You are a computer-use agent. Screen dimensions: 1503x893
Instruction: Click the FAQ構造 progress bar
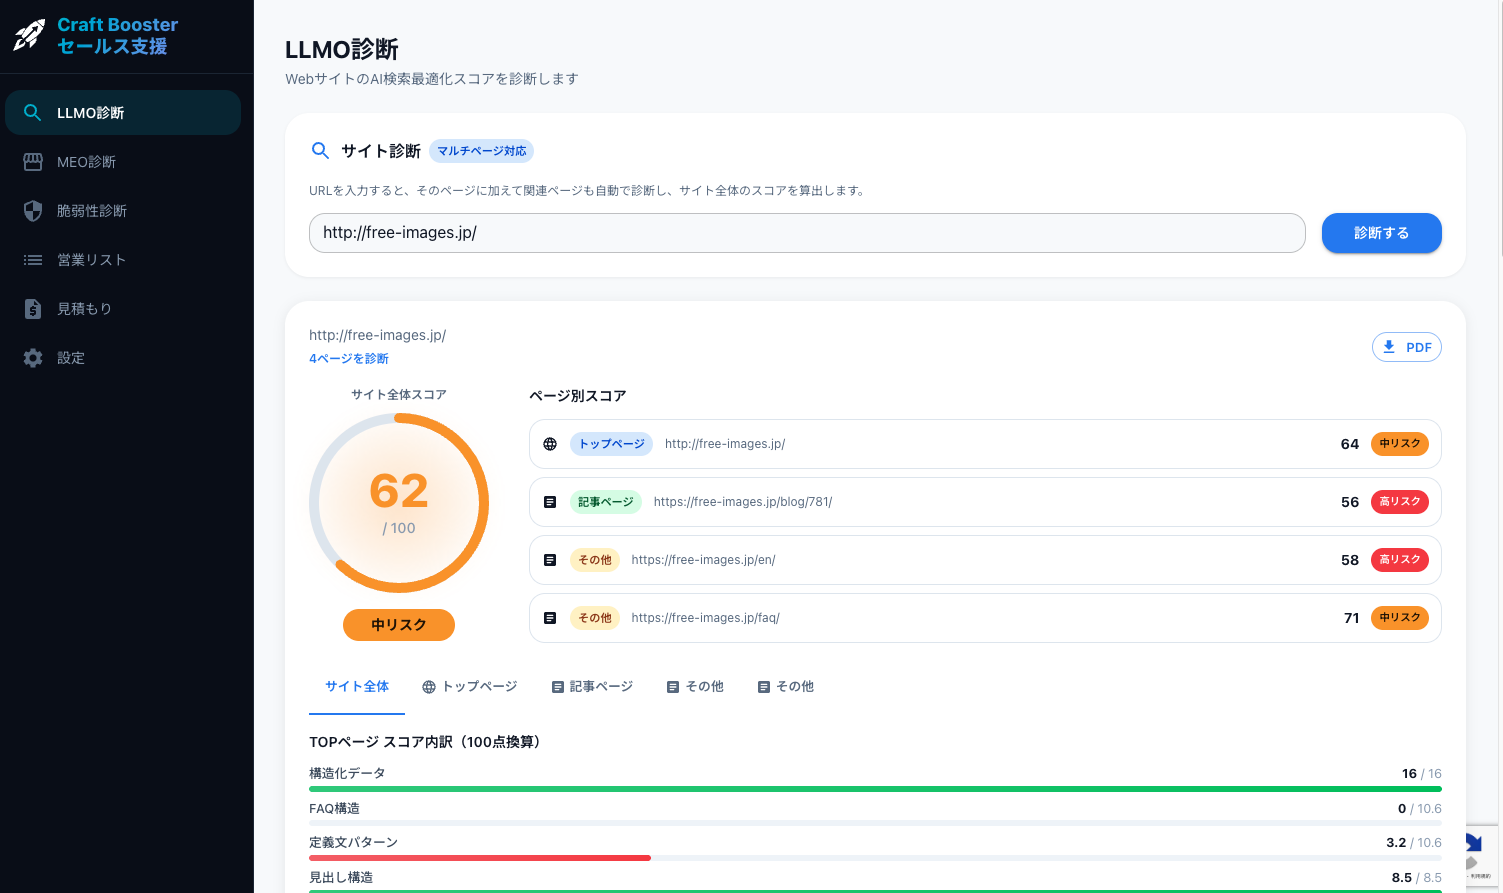click(875, 823)
